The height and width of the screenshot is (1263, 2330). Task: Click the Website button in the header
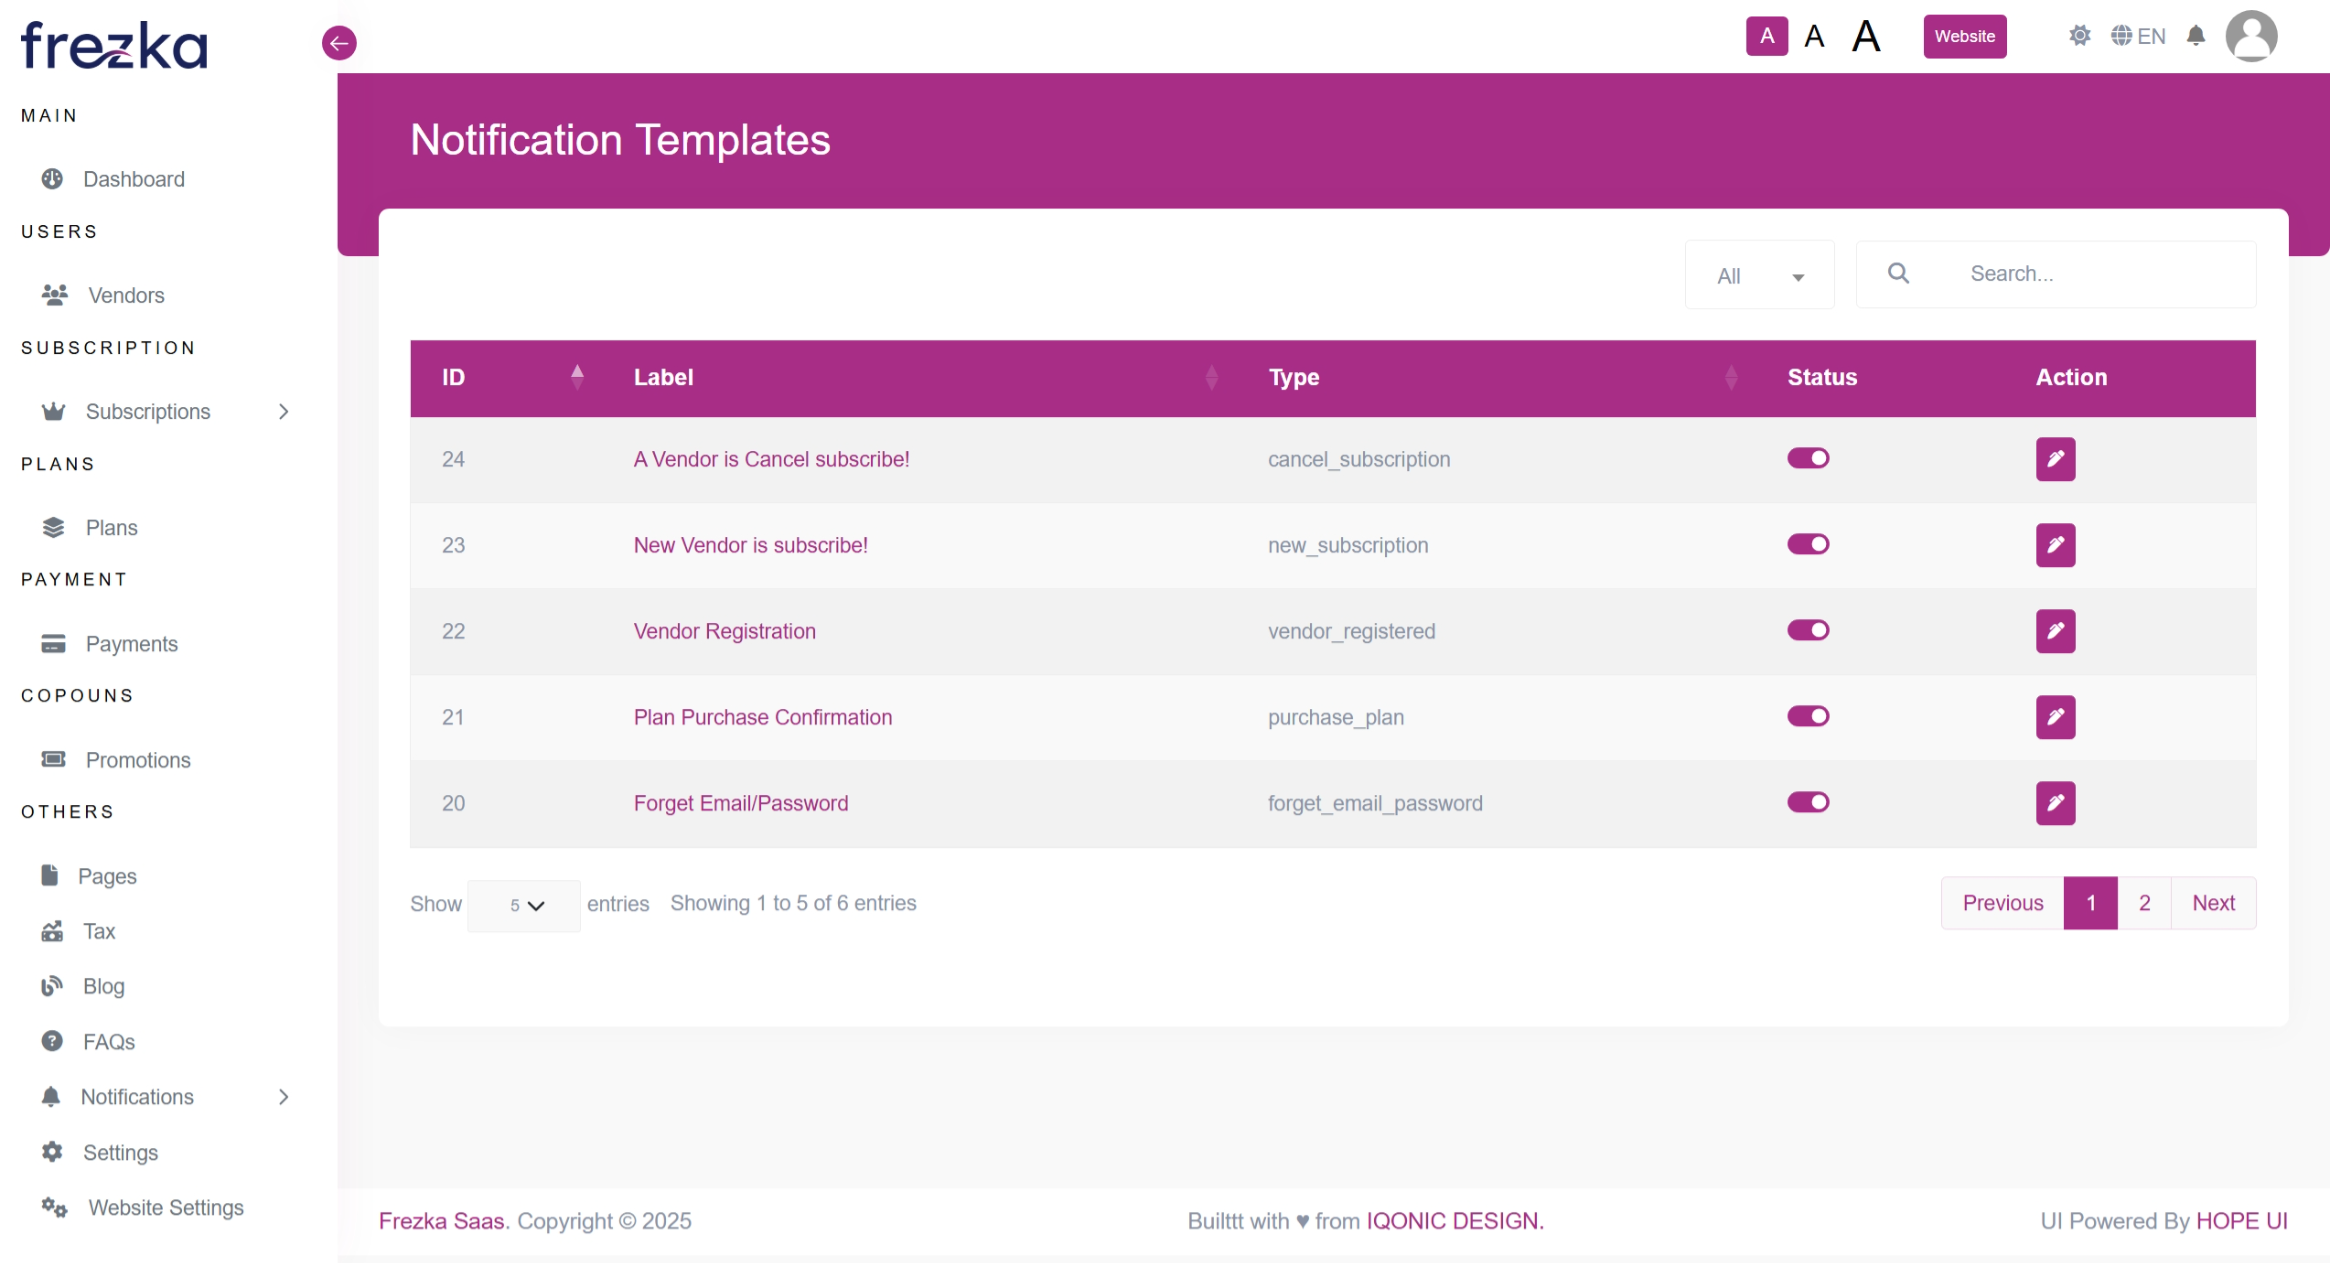[1964, 37]
